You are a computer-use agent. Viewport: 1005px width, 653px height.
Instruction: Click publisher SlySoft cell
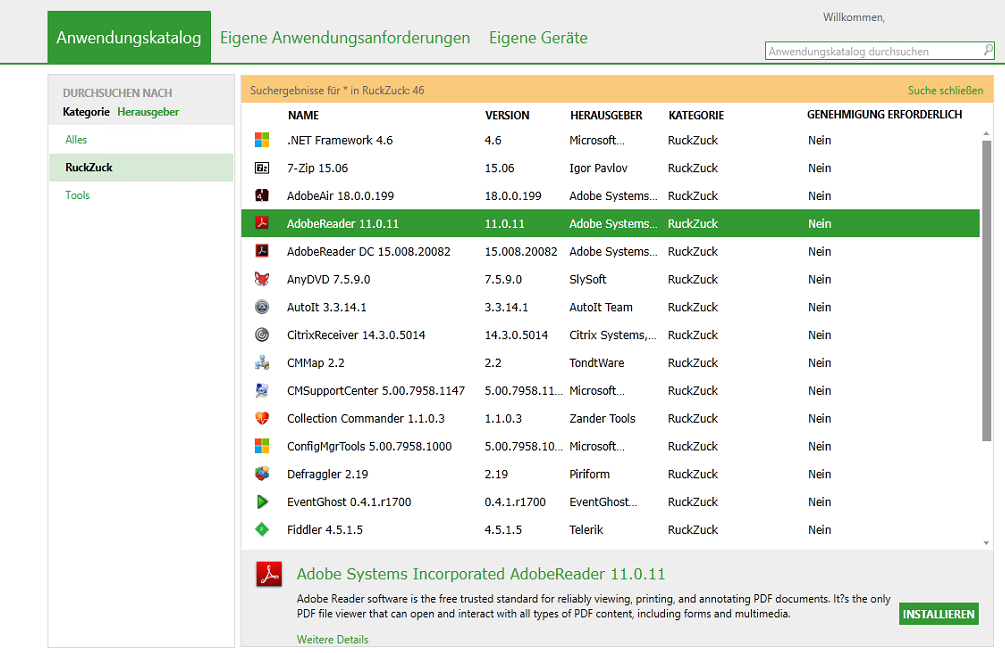[587, 279]
